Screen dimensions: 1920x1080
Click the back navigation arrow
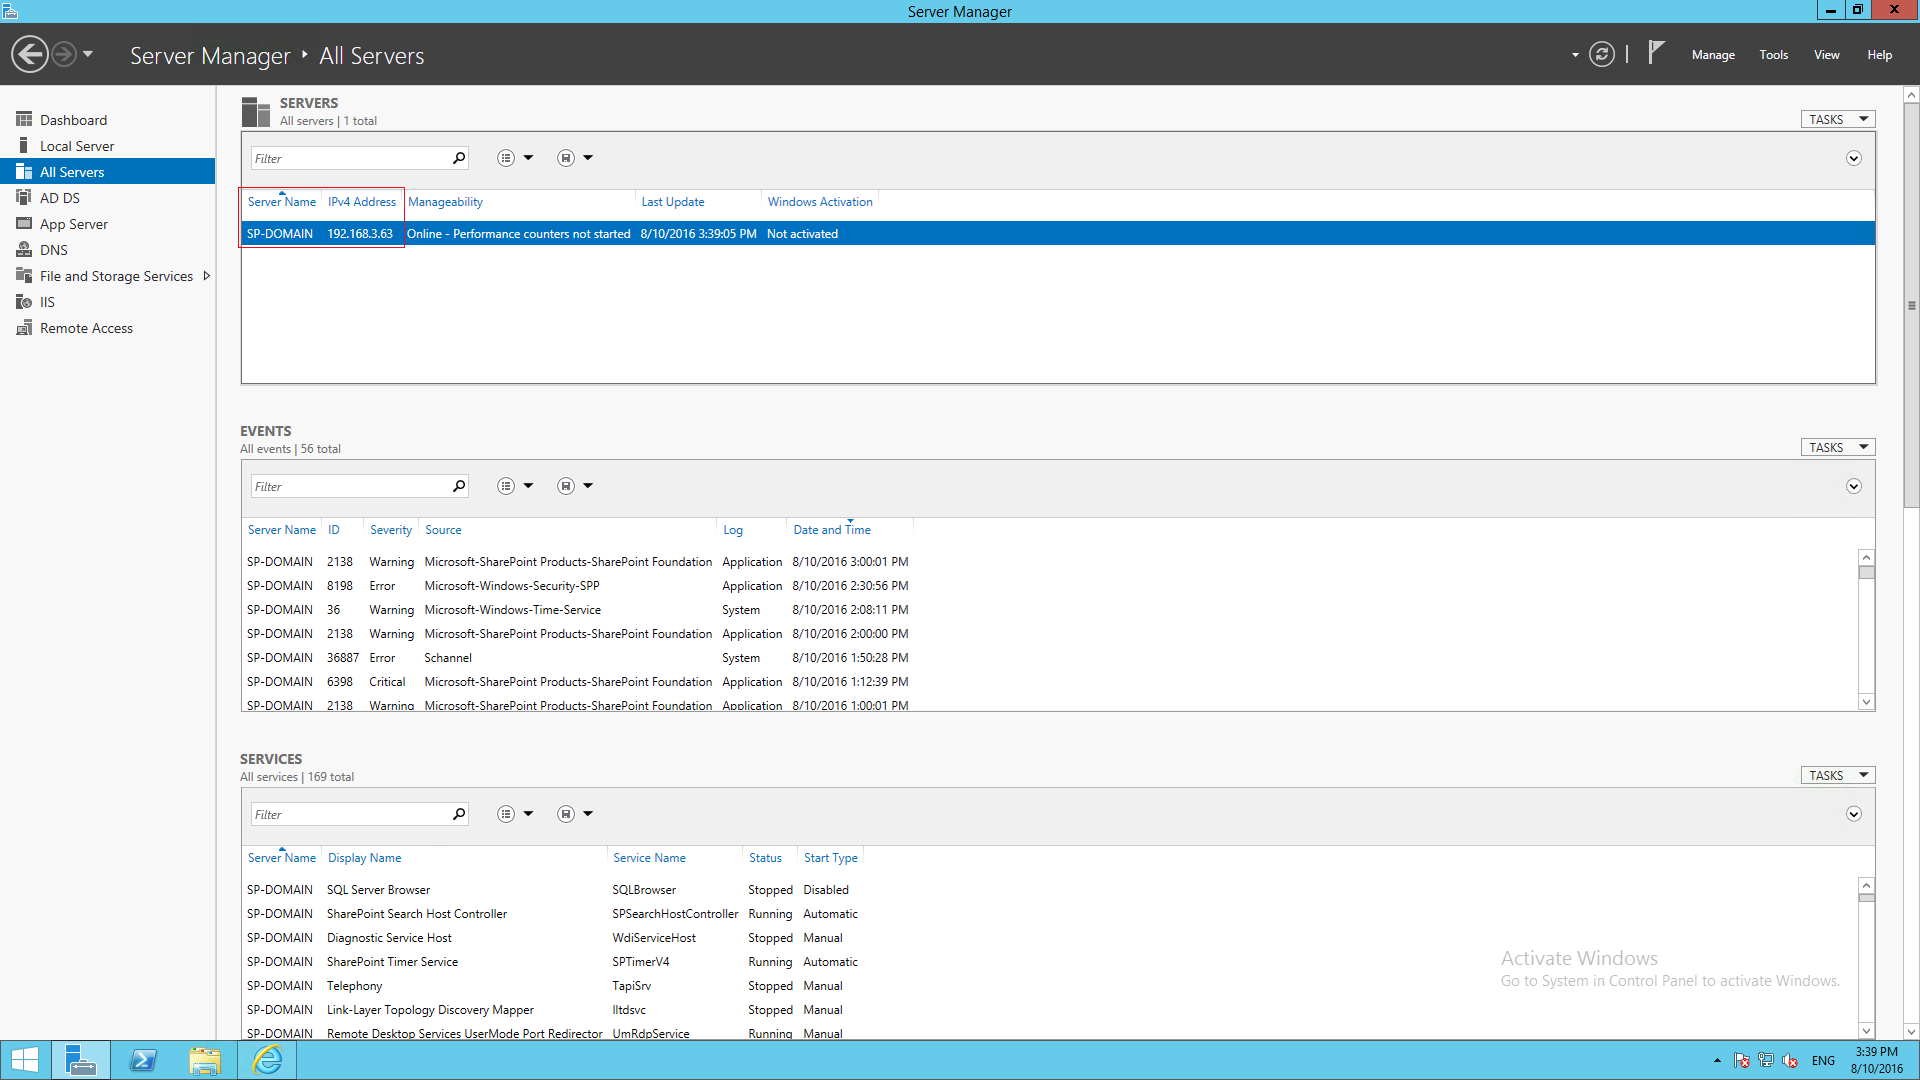(30, 54)
